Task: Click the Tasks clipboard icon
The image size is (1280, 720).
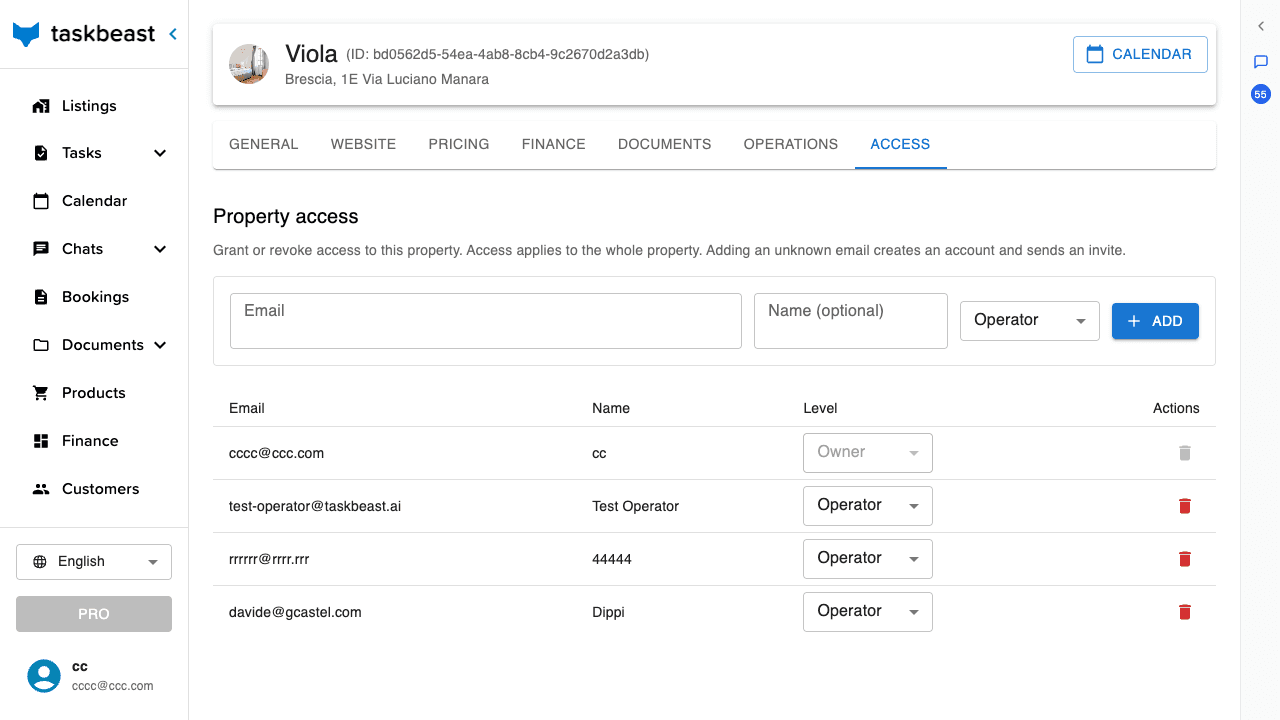Action: pyautogui.click(x=41, y=153)
